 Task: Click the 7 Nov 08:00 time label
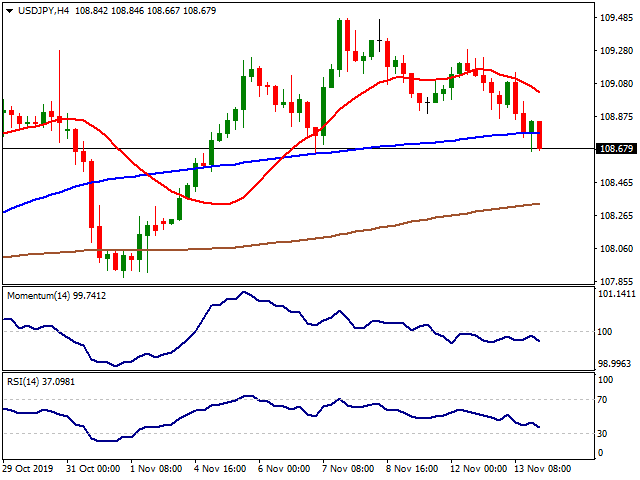coord(348,469)
